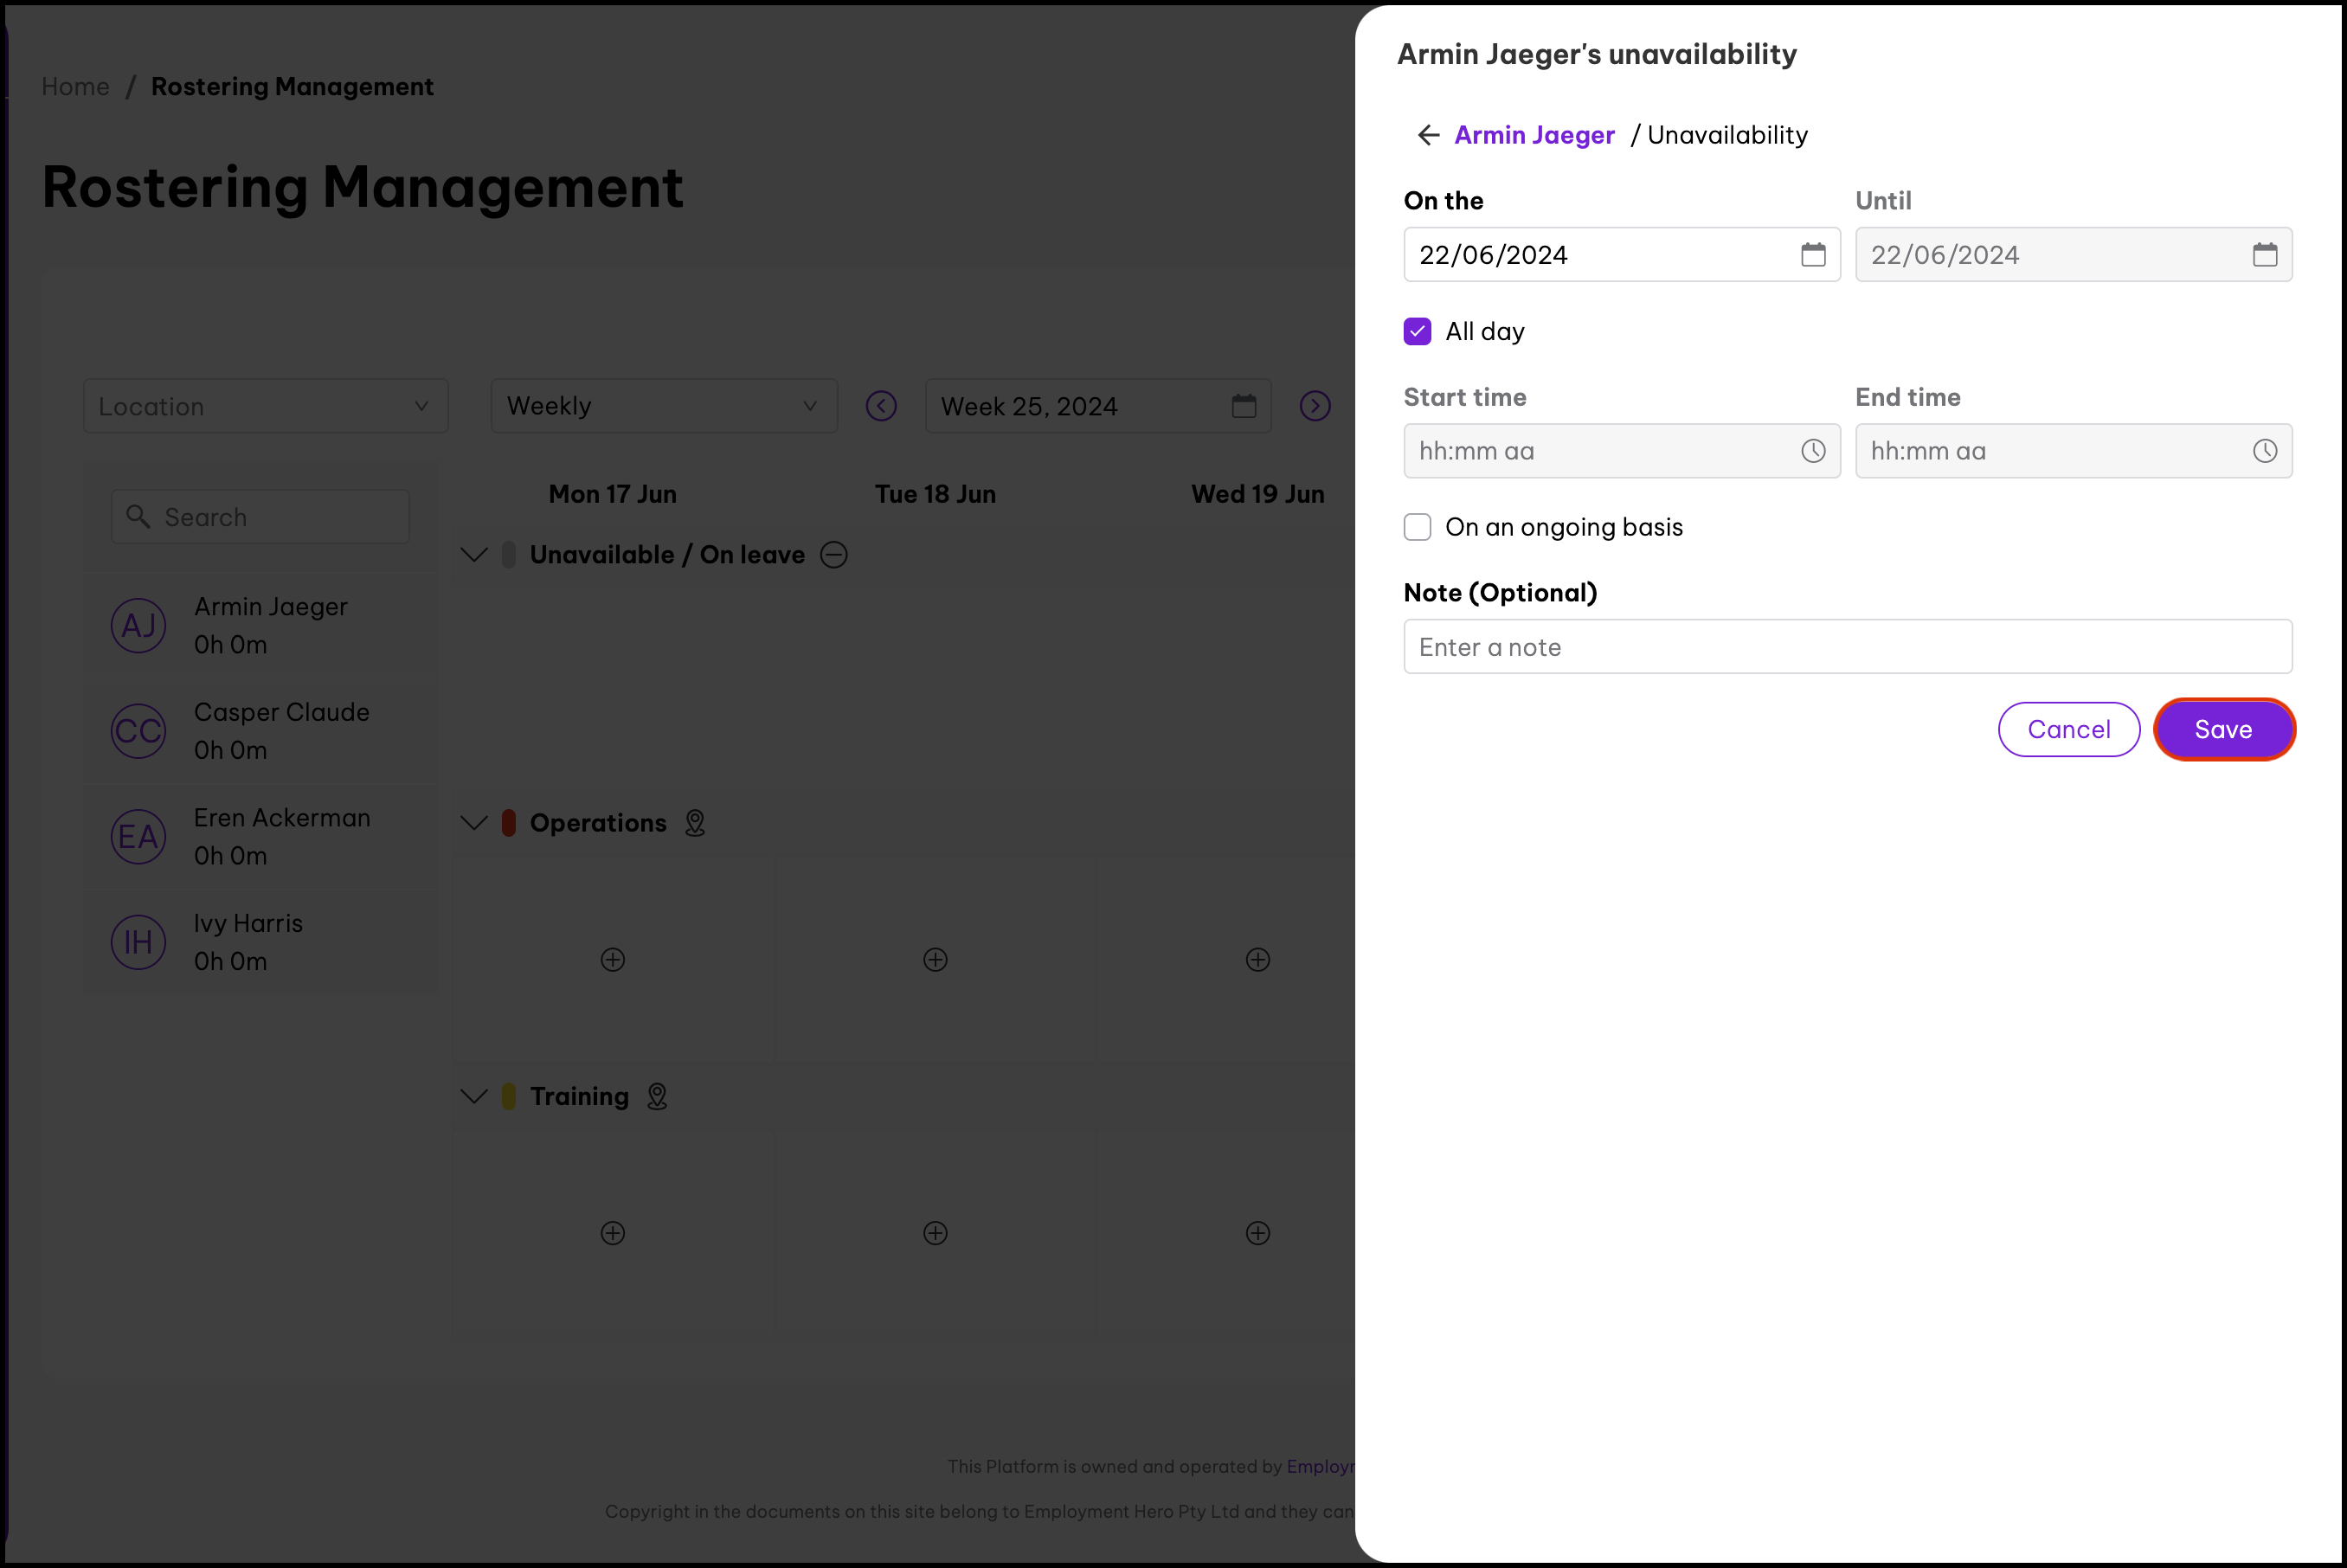
Task: Click the back arrow beside Armin Jaeger
Action: (1428, 135)
